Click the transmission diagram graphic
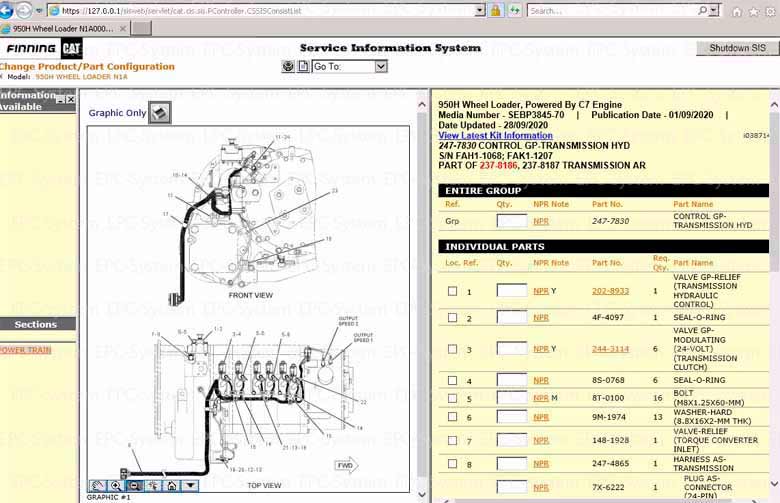This screenshot has height=503, width=780. click(x=248, y=308)
